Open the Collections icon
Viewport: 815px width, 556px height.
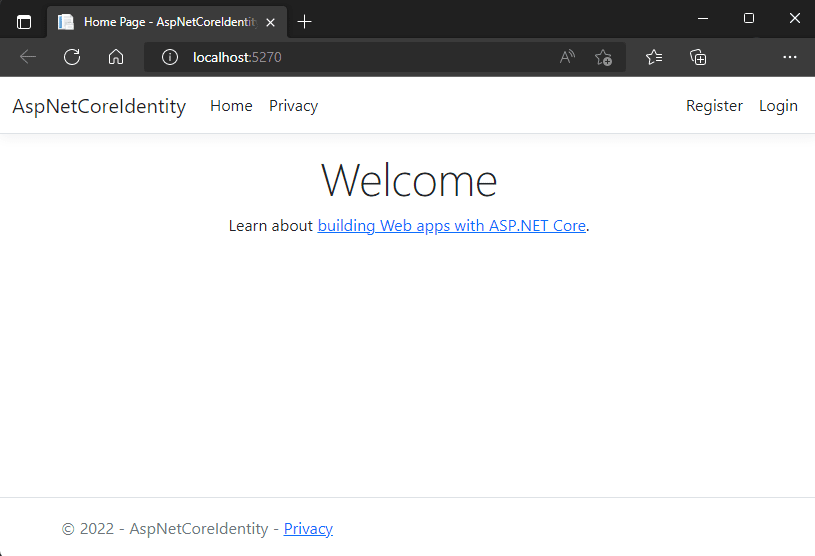(698, 57)
